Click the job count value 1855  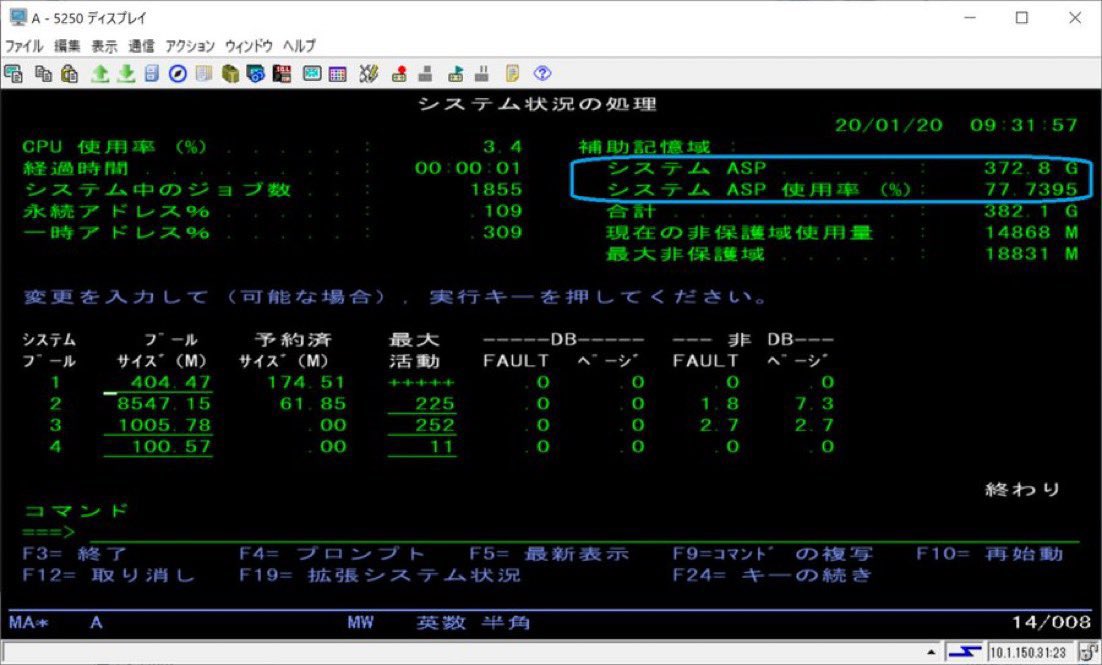pos(496,190)
